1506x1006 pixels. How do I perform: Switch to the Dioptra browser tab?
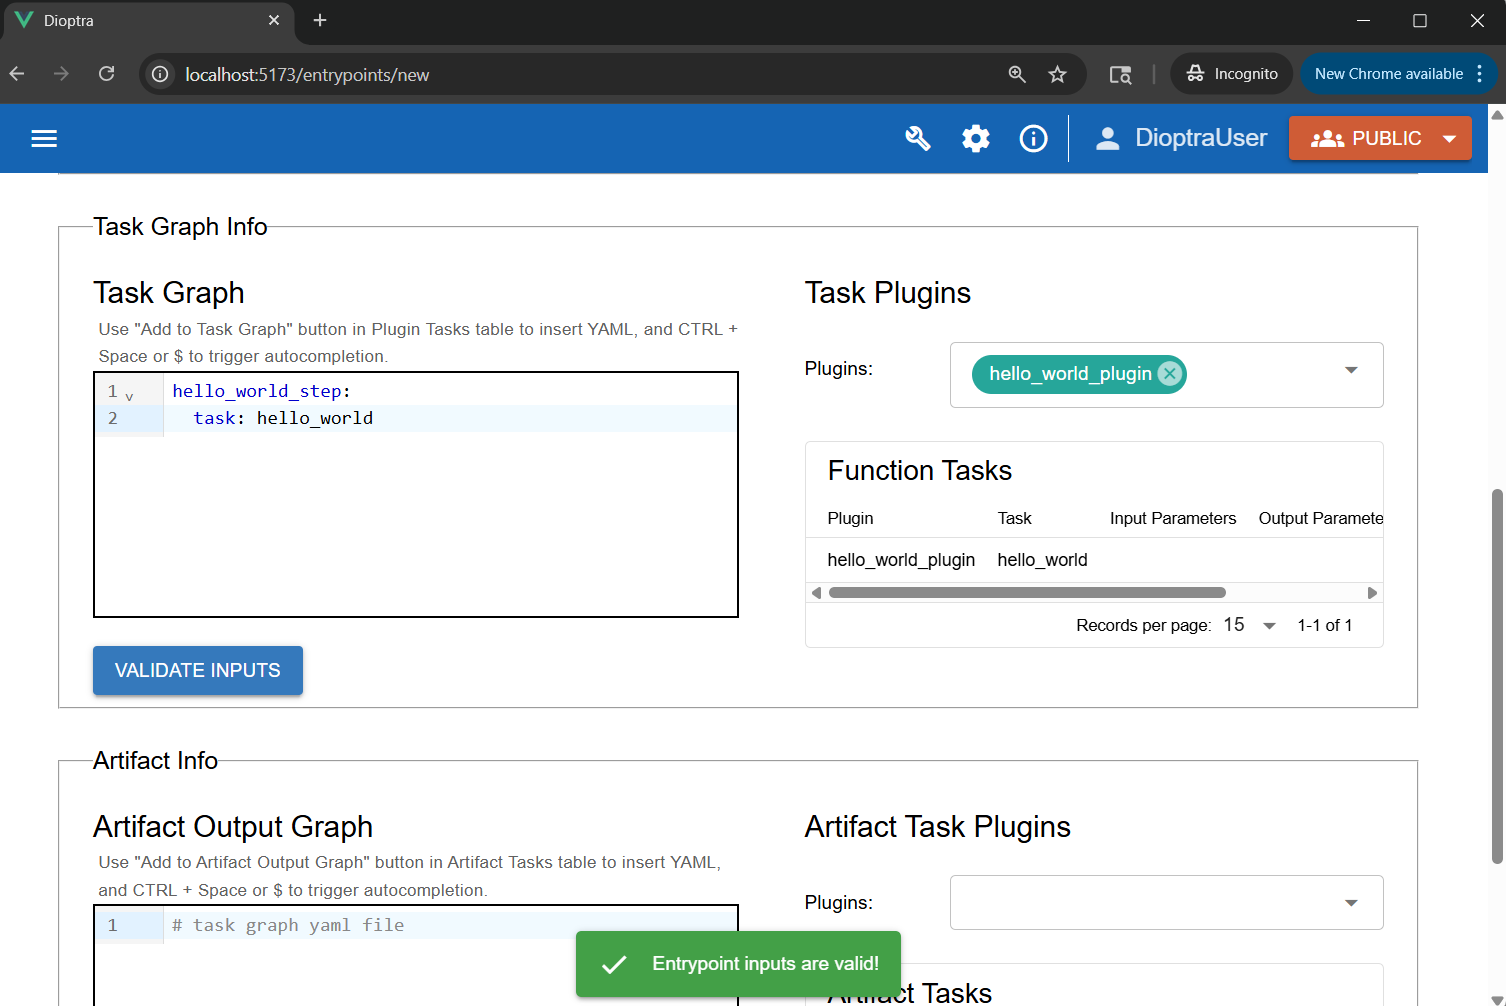pyautogui.click(x=140, y=20)
